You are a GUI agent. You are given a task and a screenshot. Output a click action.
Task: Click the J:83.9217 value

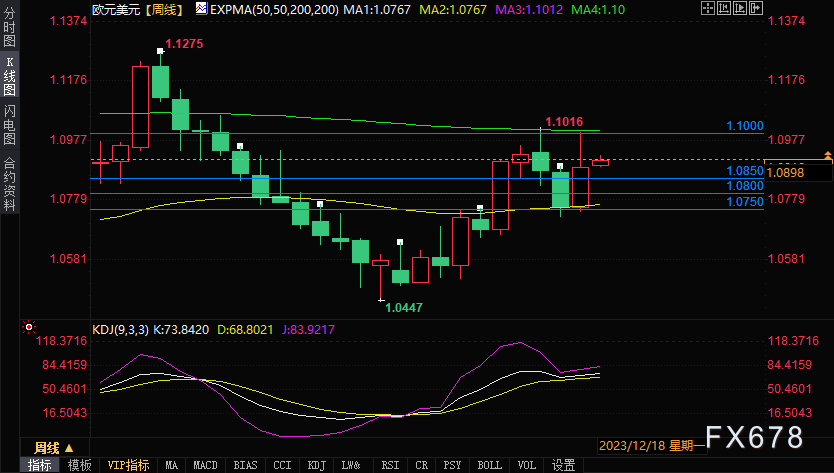coord(308,330)
